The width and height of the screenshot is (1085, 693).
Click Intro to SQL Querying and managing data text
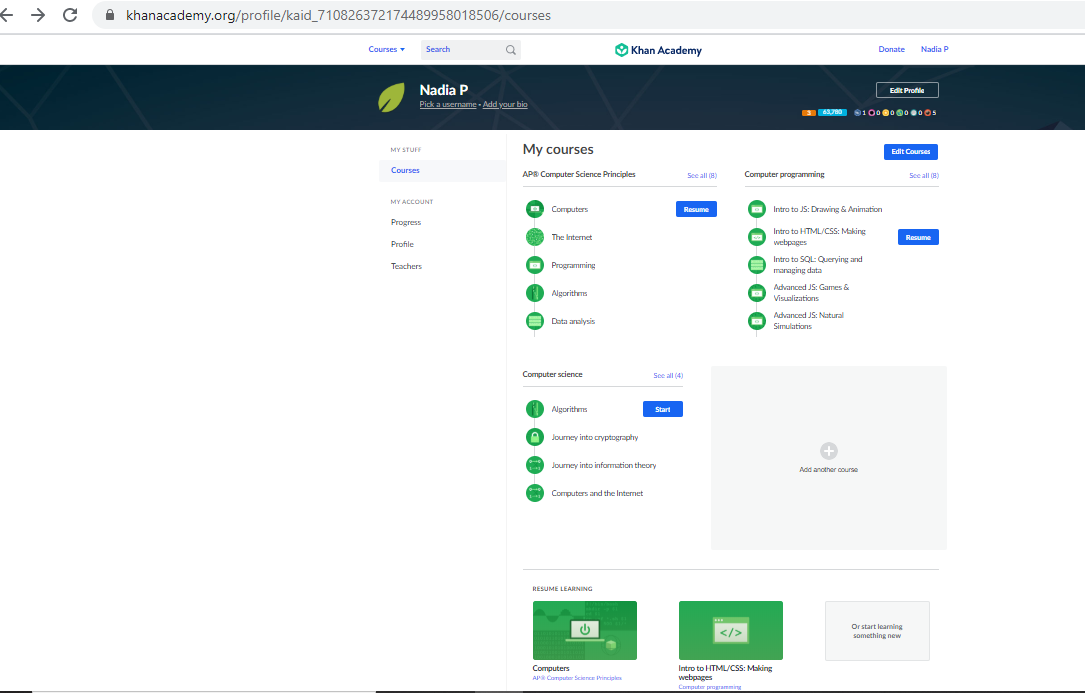[817, 265]
